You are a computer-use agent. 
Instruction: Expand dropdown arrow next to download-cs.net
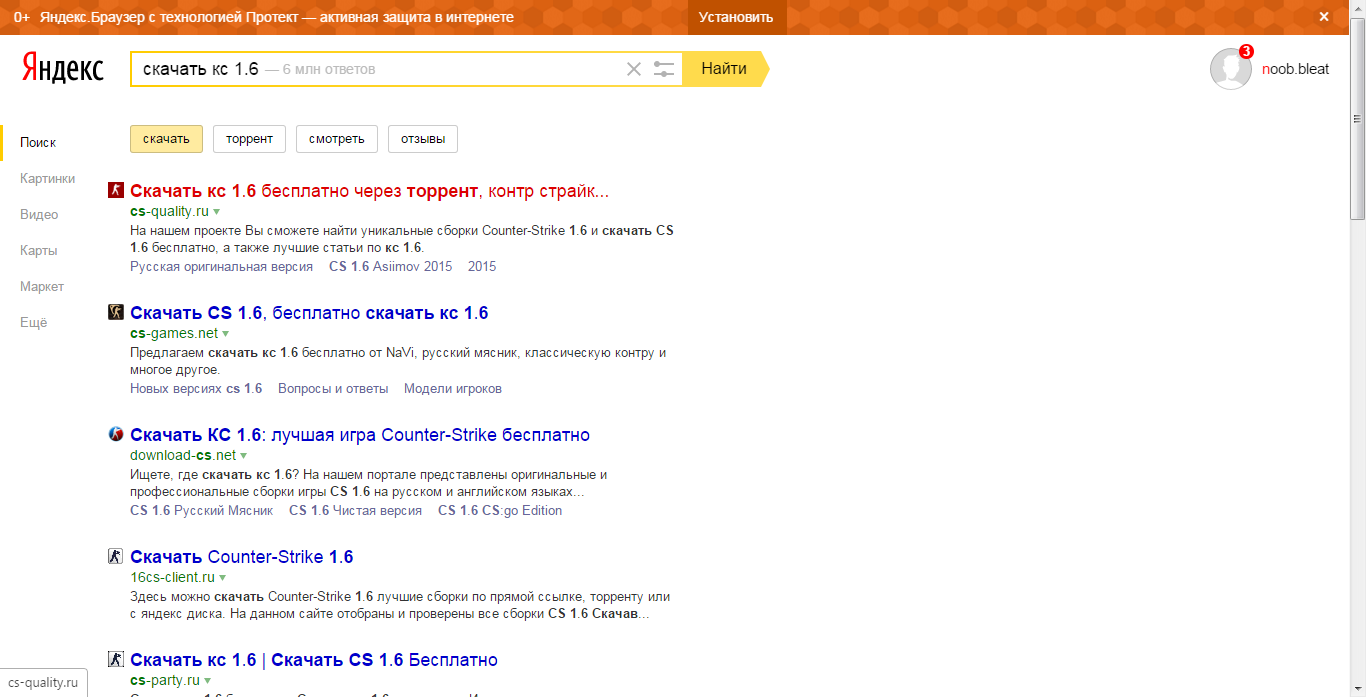point(244,456)
